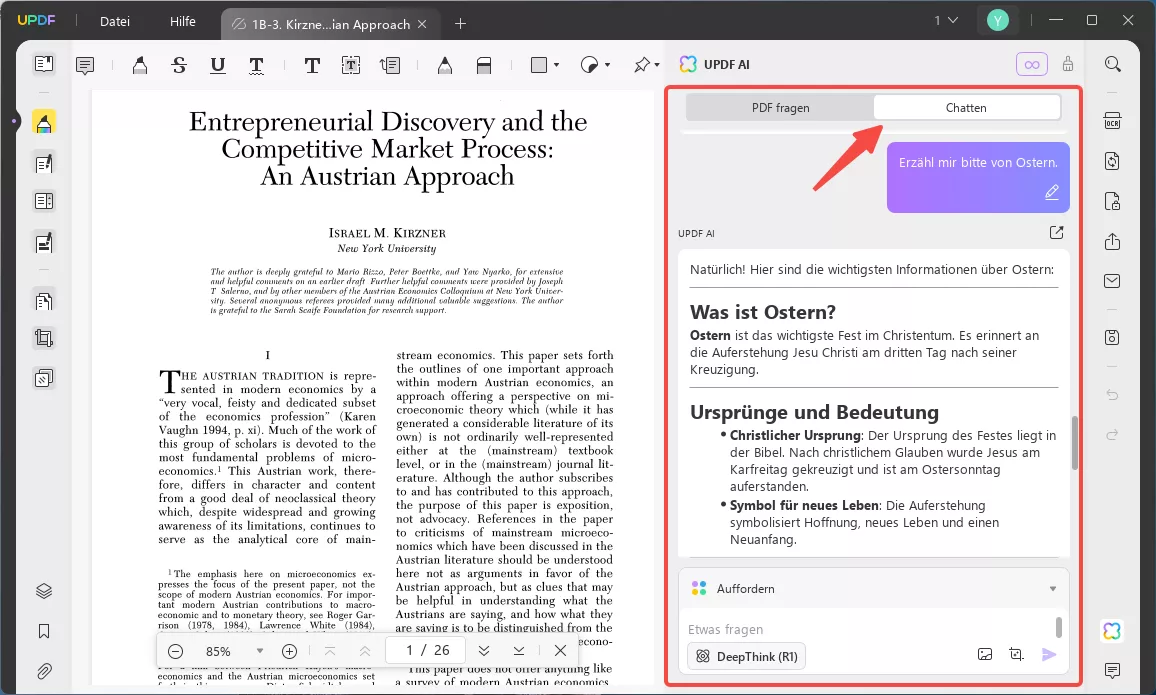1156x695 pixels.
Task: Select the underline text tool
Action: [217, 66]
